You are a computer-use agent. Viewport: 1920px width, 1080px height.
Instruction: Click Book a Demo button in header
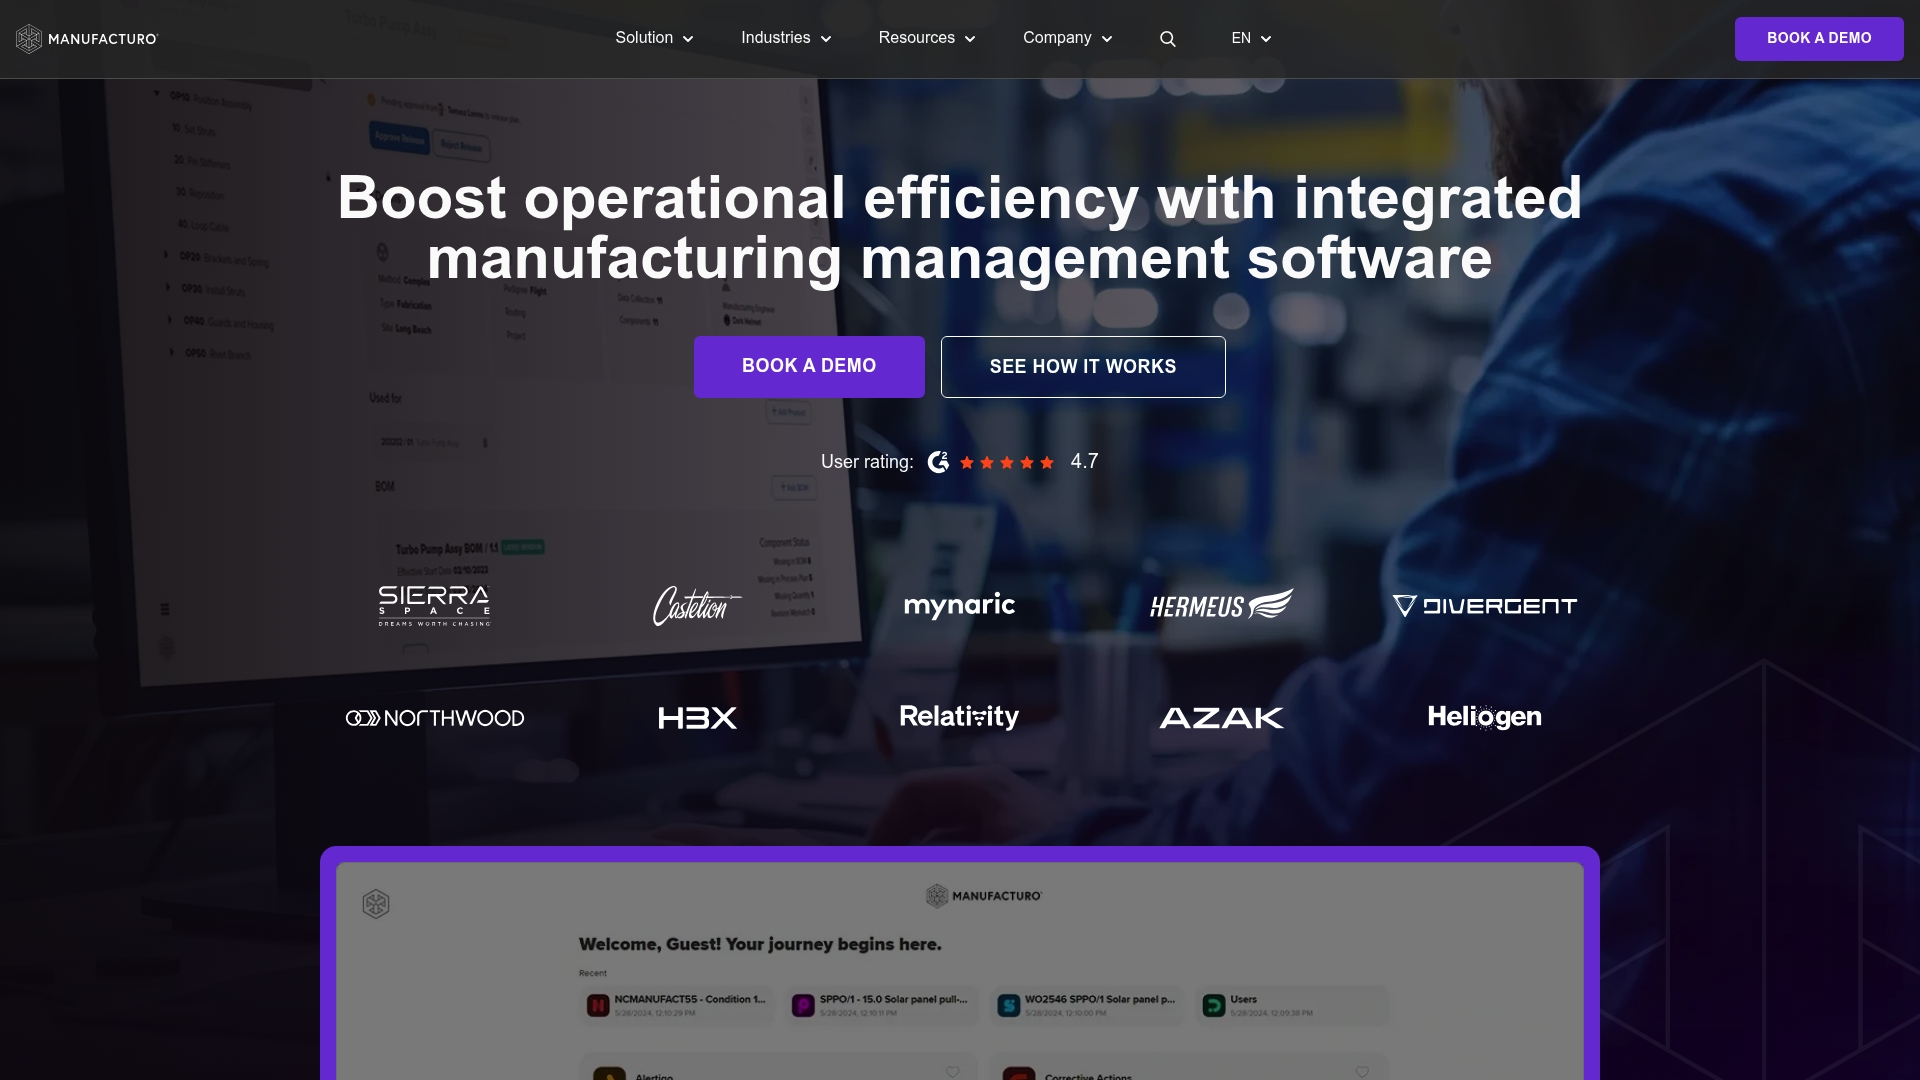pyautogui.click(x=1819, y=39)
